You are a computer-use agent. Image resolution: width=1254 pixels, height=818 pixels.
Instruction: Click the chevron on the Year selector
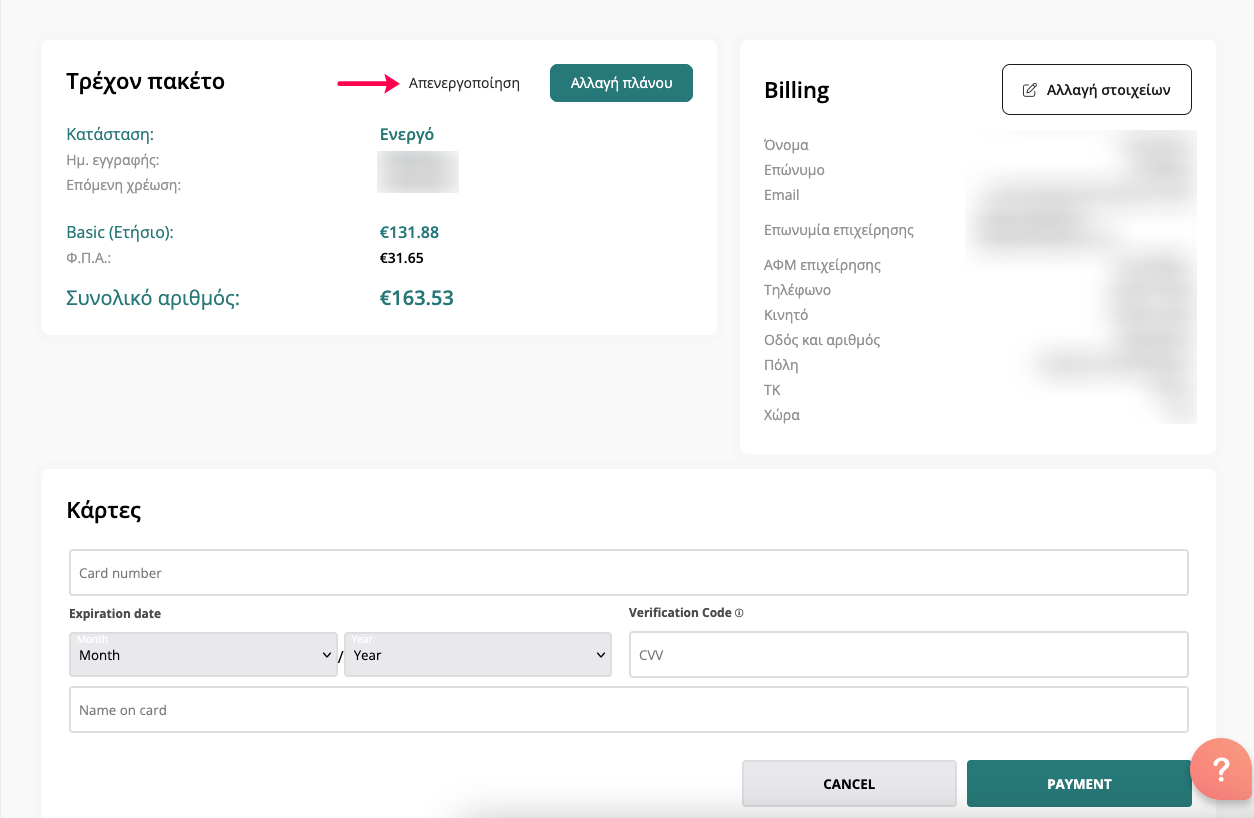click(x=600, y=655)
